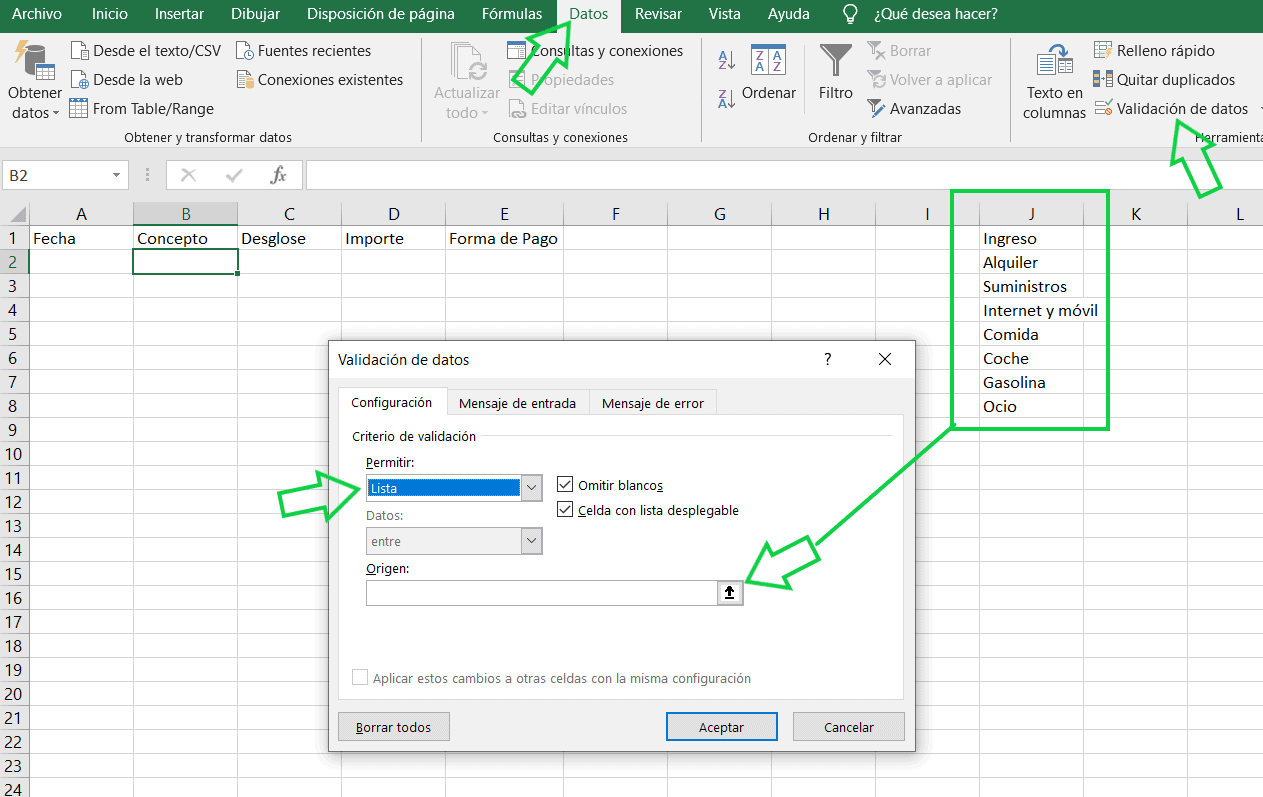Open Mensaje de entrada dialog tab
The width and height of the screenshot is (1263, 797).
pyautogui.click(x=517, y=403)
